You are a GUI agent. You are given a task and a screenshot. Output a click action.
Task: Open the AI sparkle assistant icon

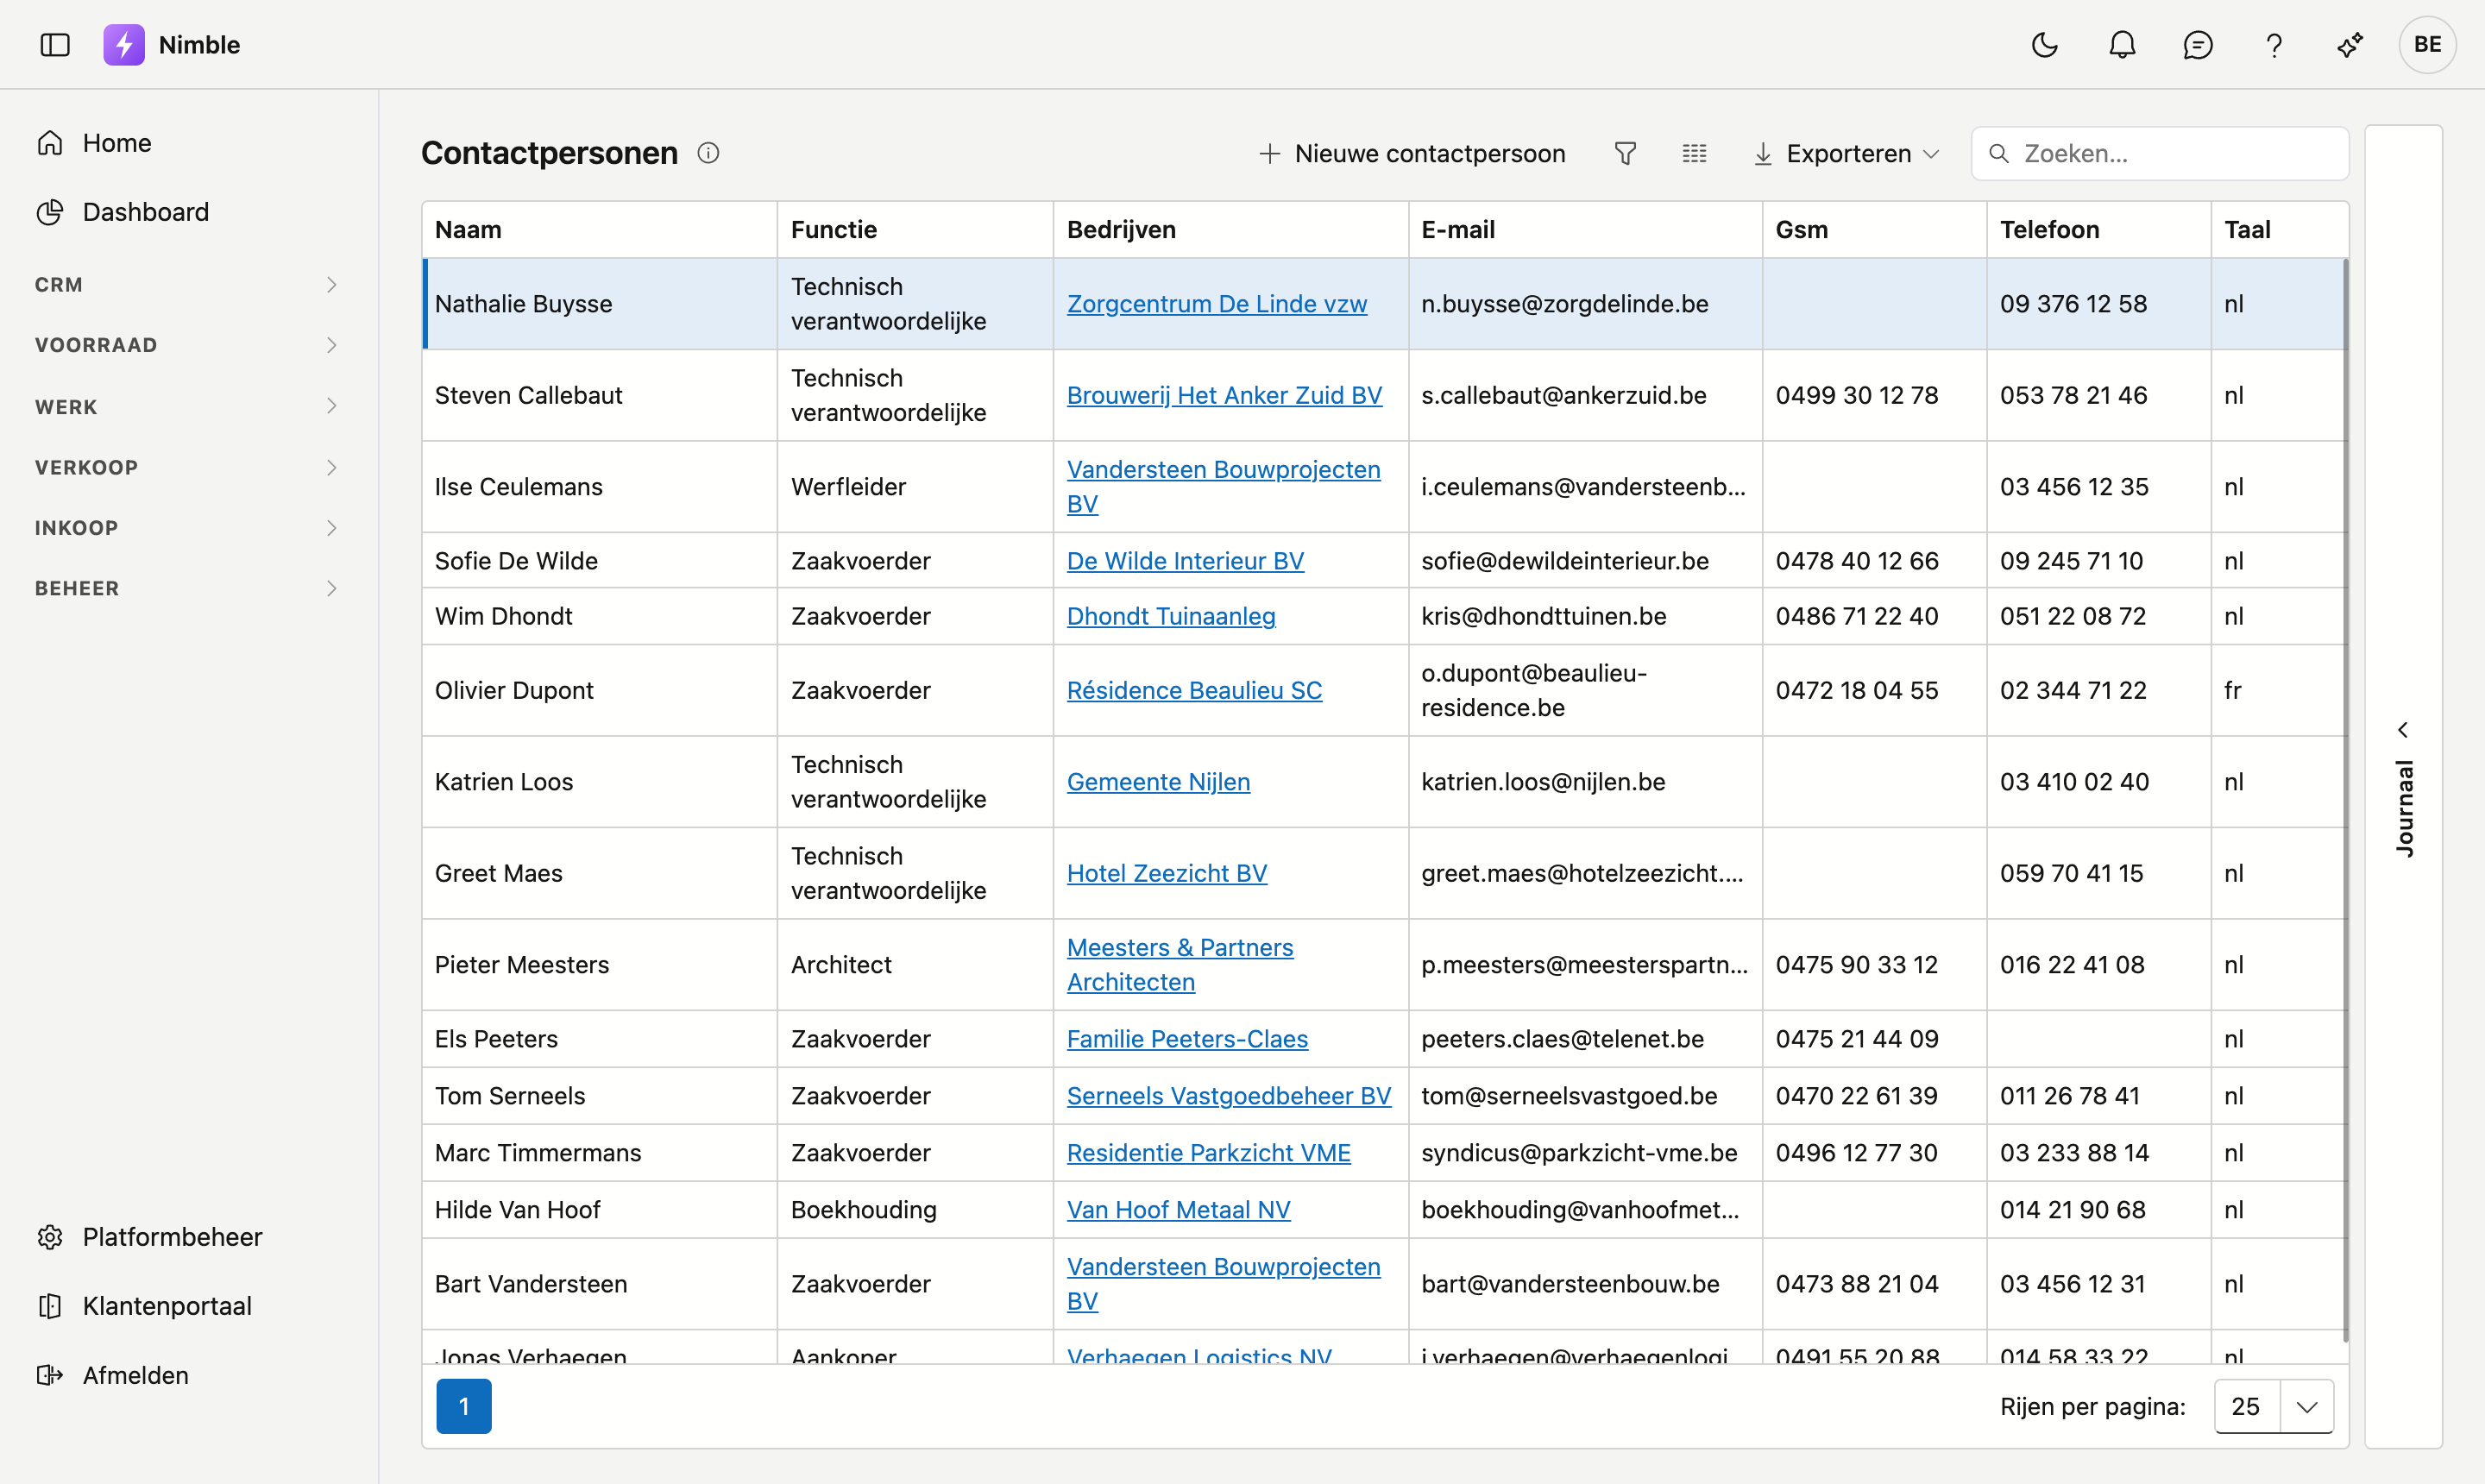point(2350,45)
